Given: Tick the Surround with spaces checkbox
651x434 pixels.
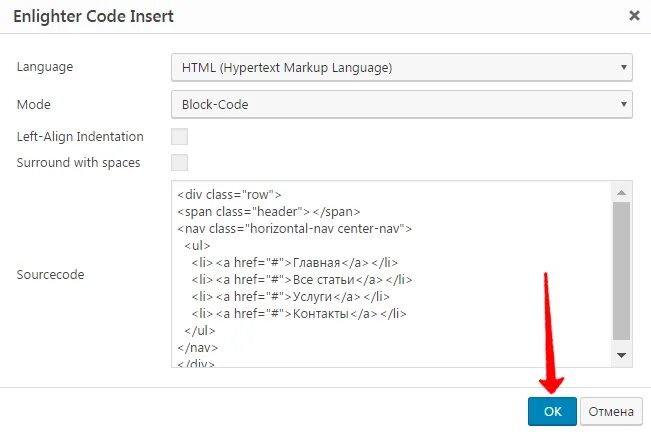Looking at the screenshot, I should [x=180, y=162].
